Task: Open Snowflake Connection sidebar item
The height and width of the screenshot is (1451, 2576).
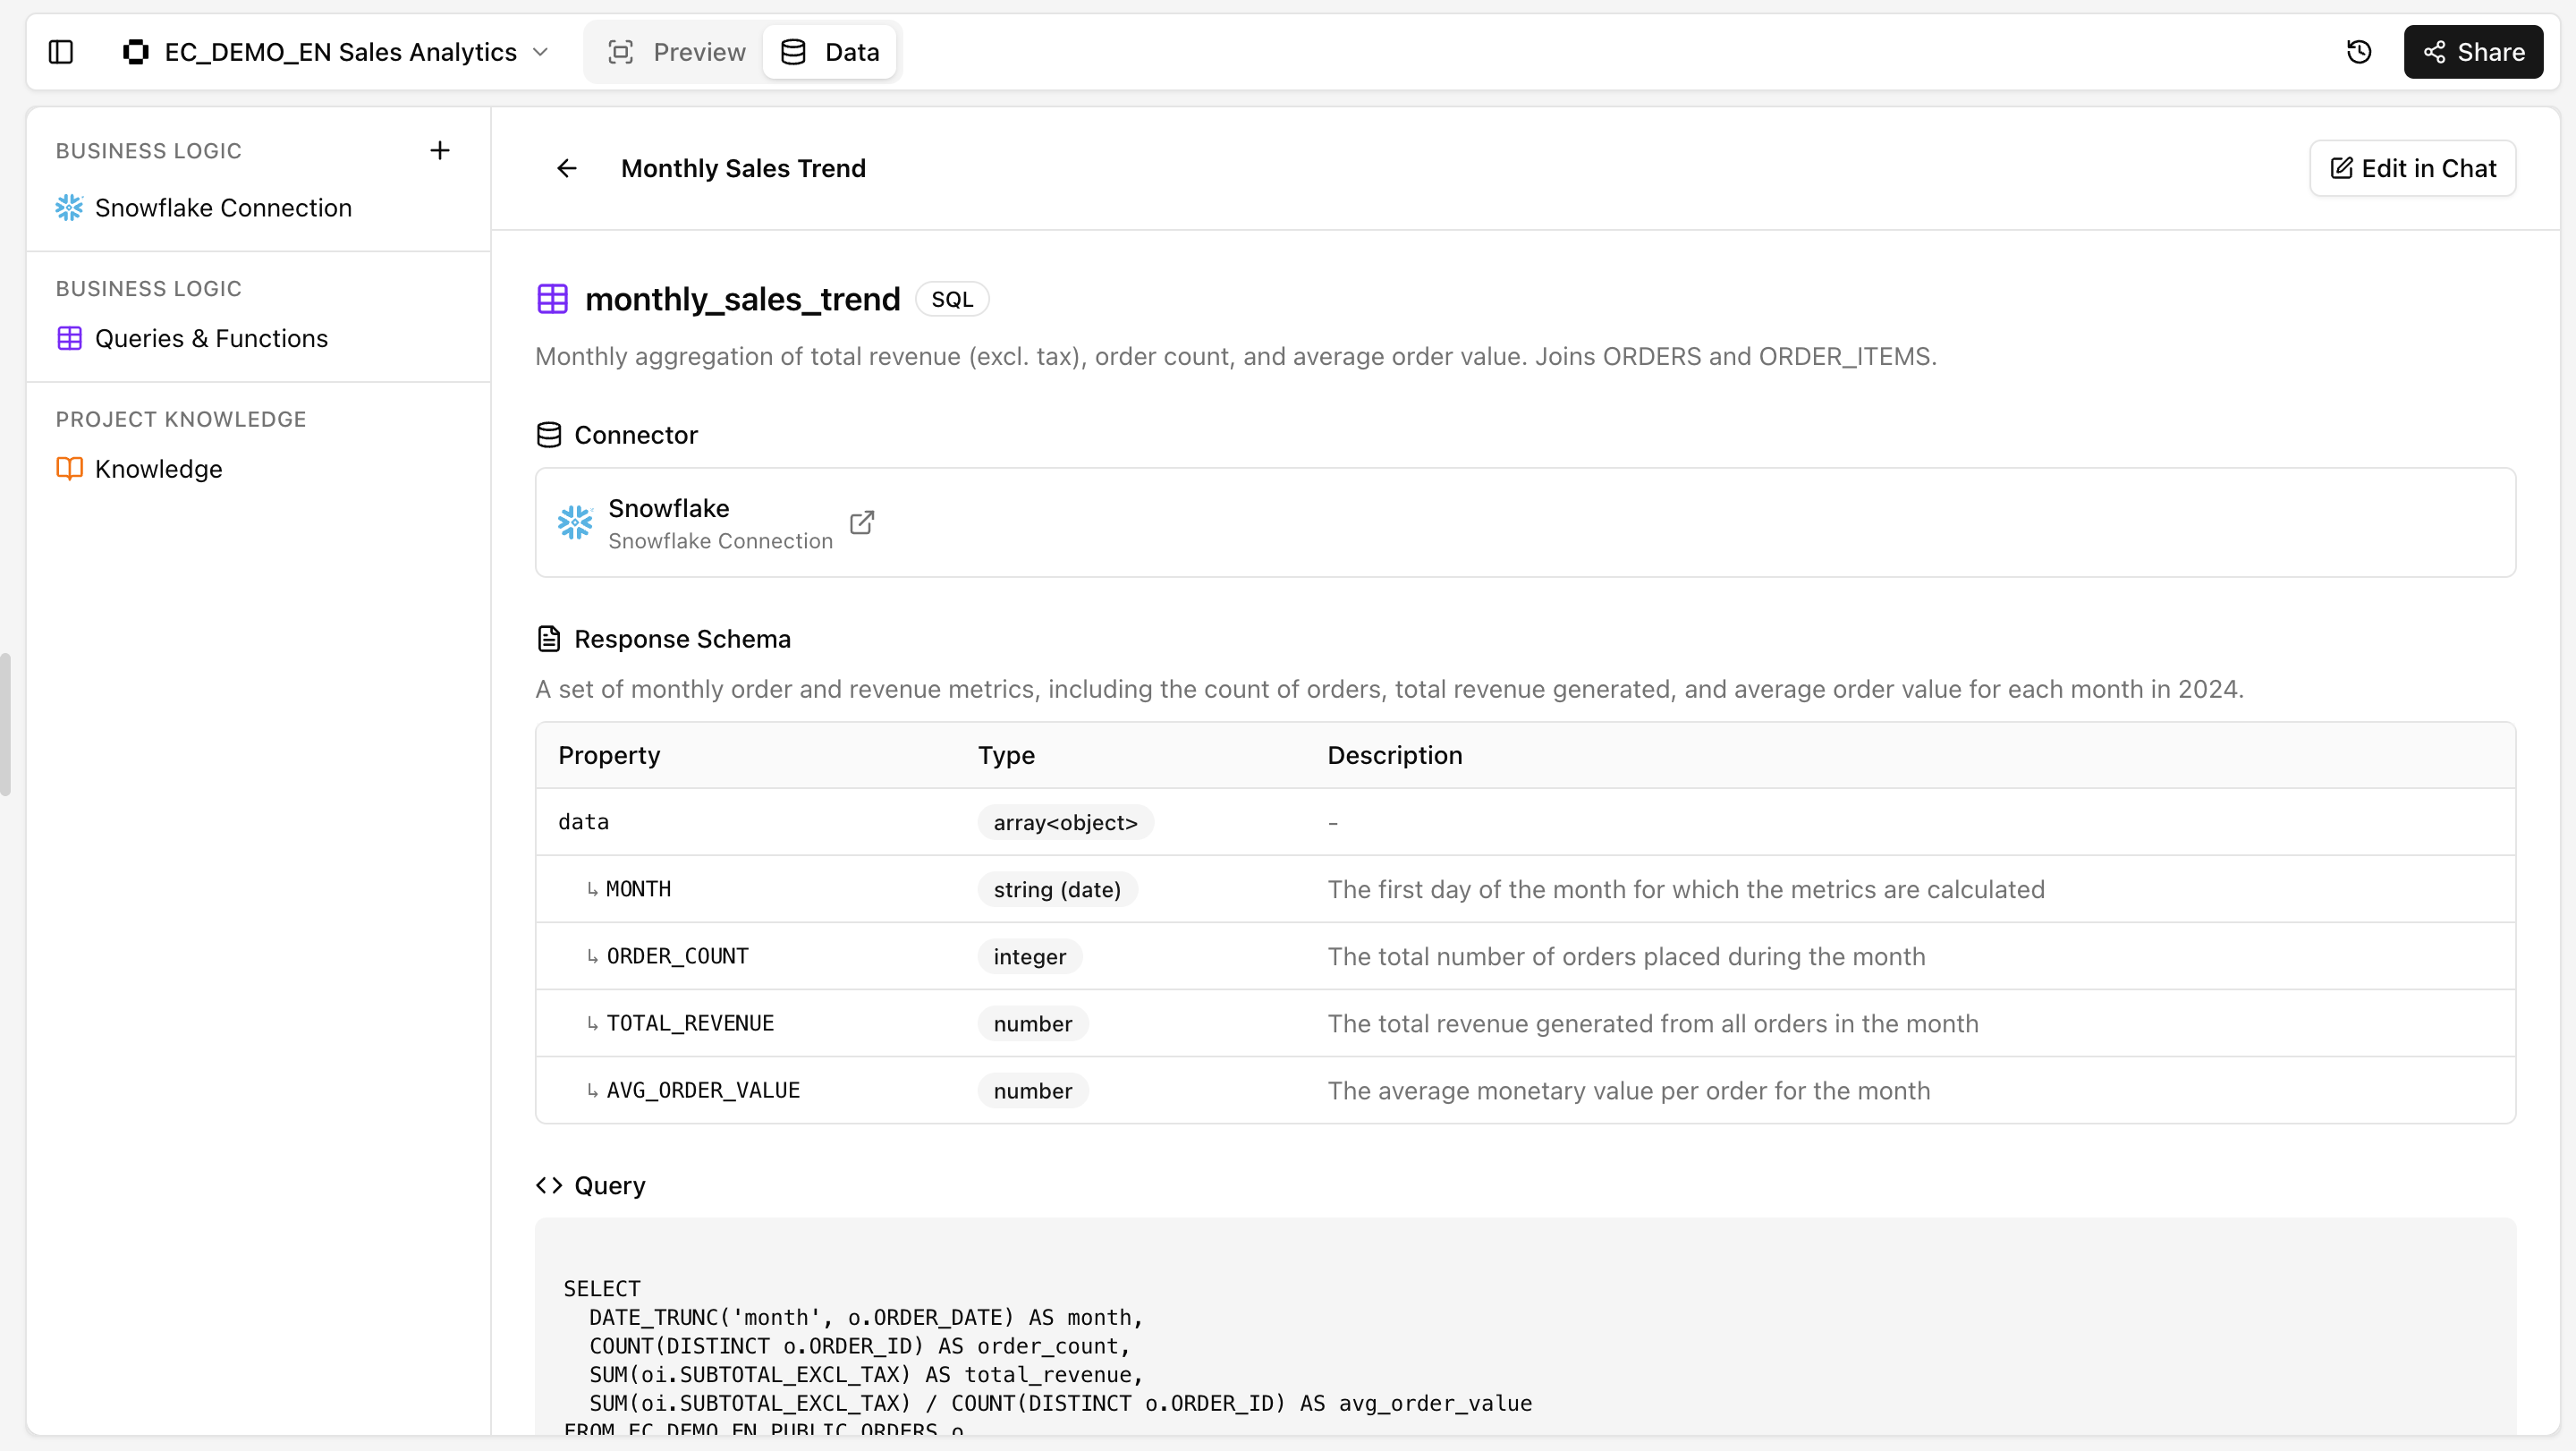Action: (x=223, y=208)
